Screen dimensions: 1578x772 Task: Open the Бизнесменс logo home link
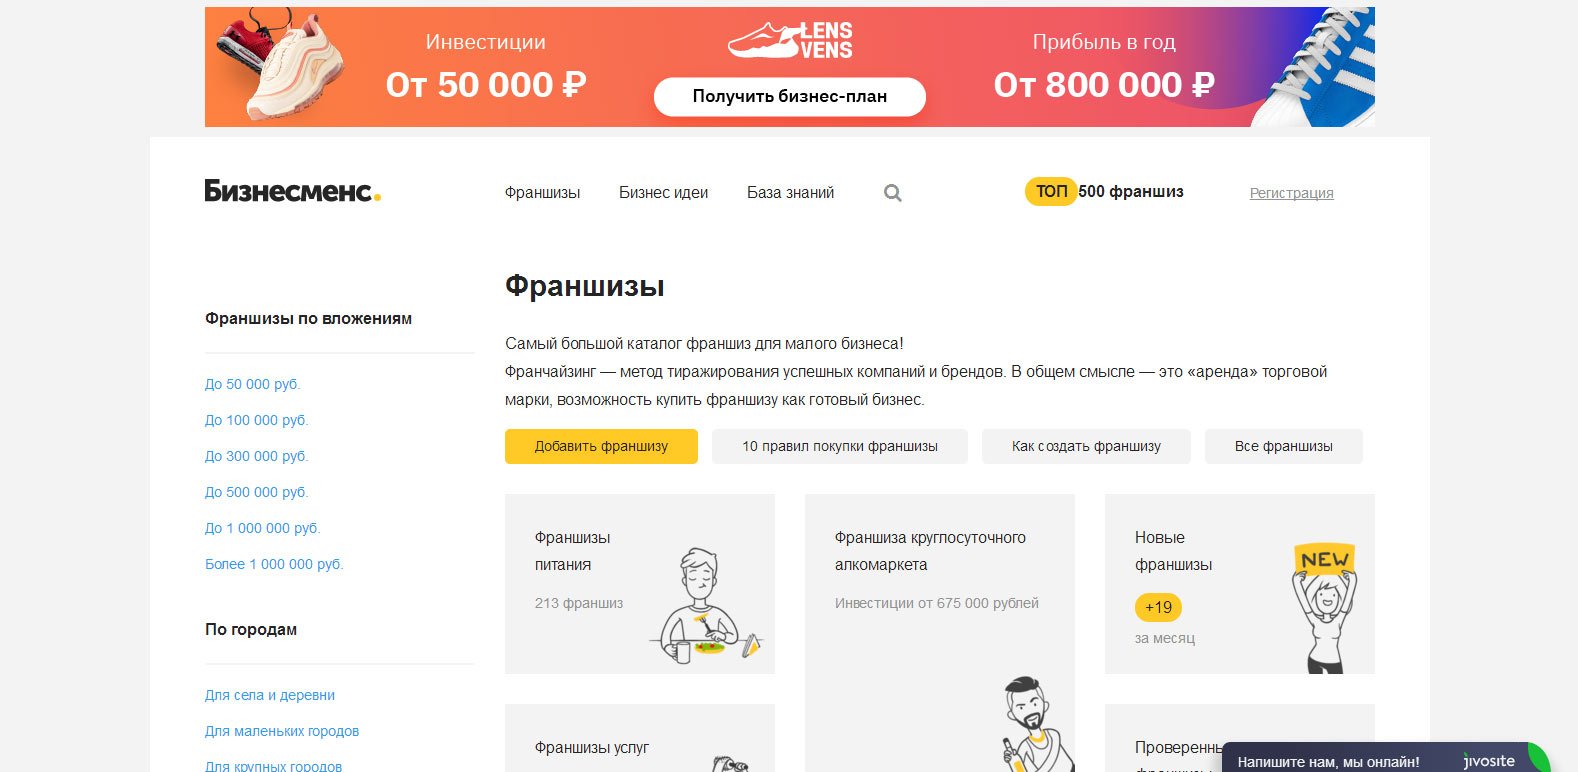[x=293, y=191]
